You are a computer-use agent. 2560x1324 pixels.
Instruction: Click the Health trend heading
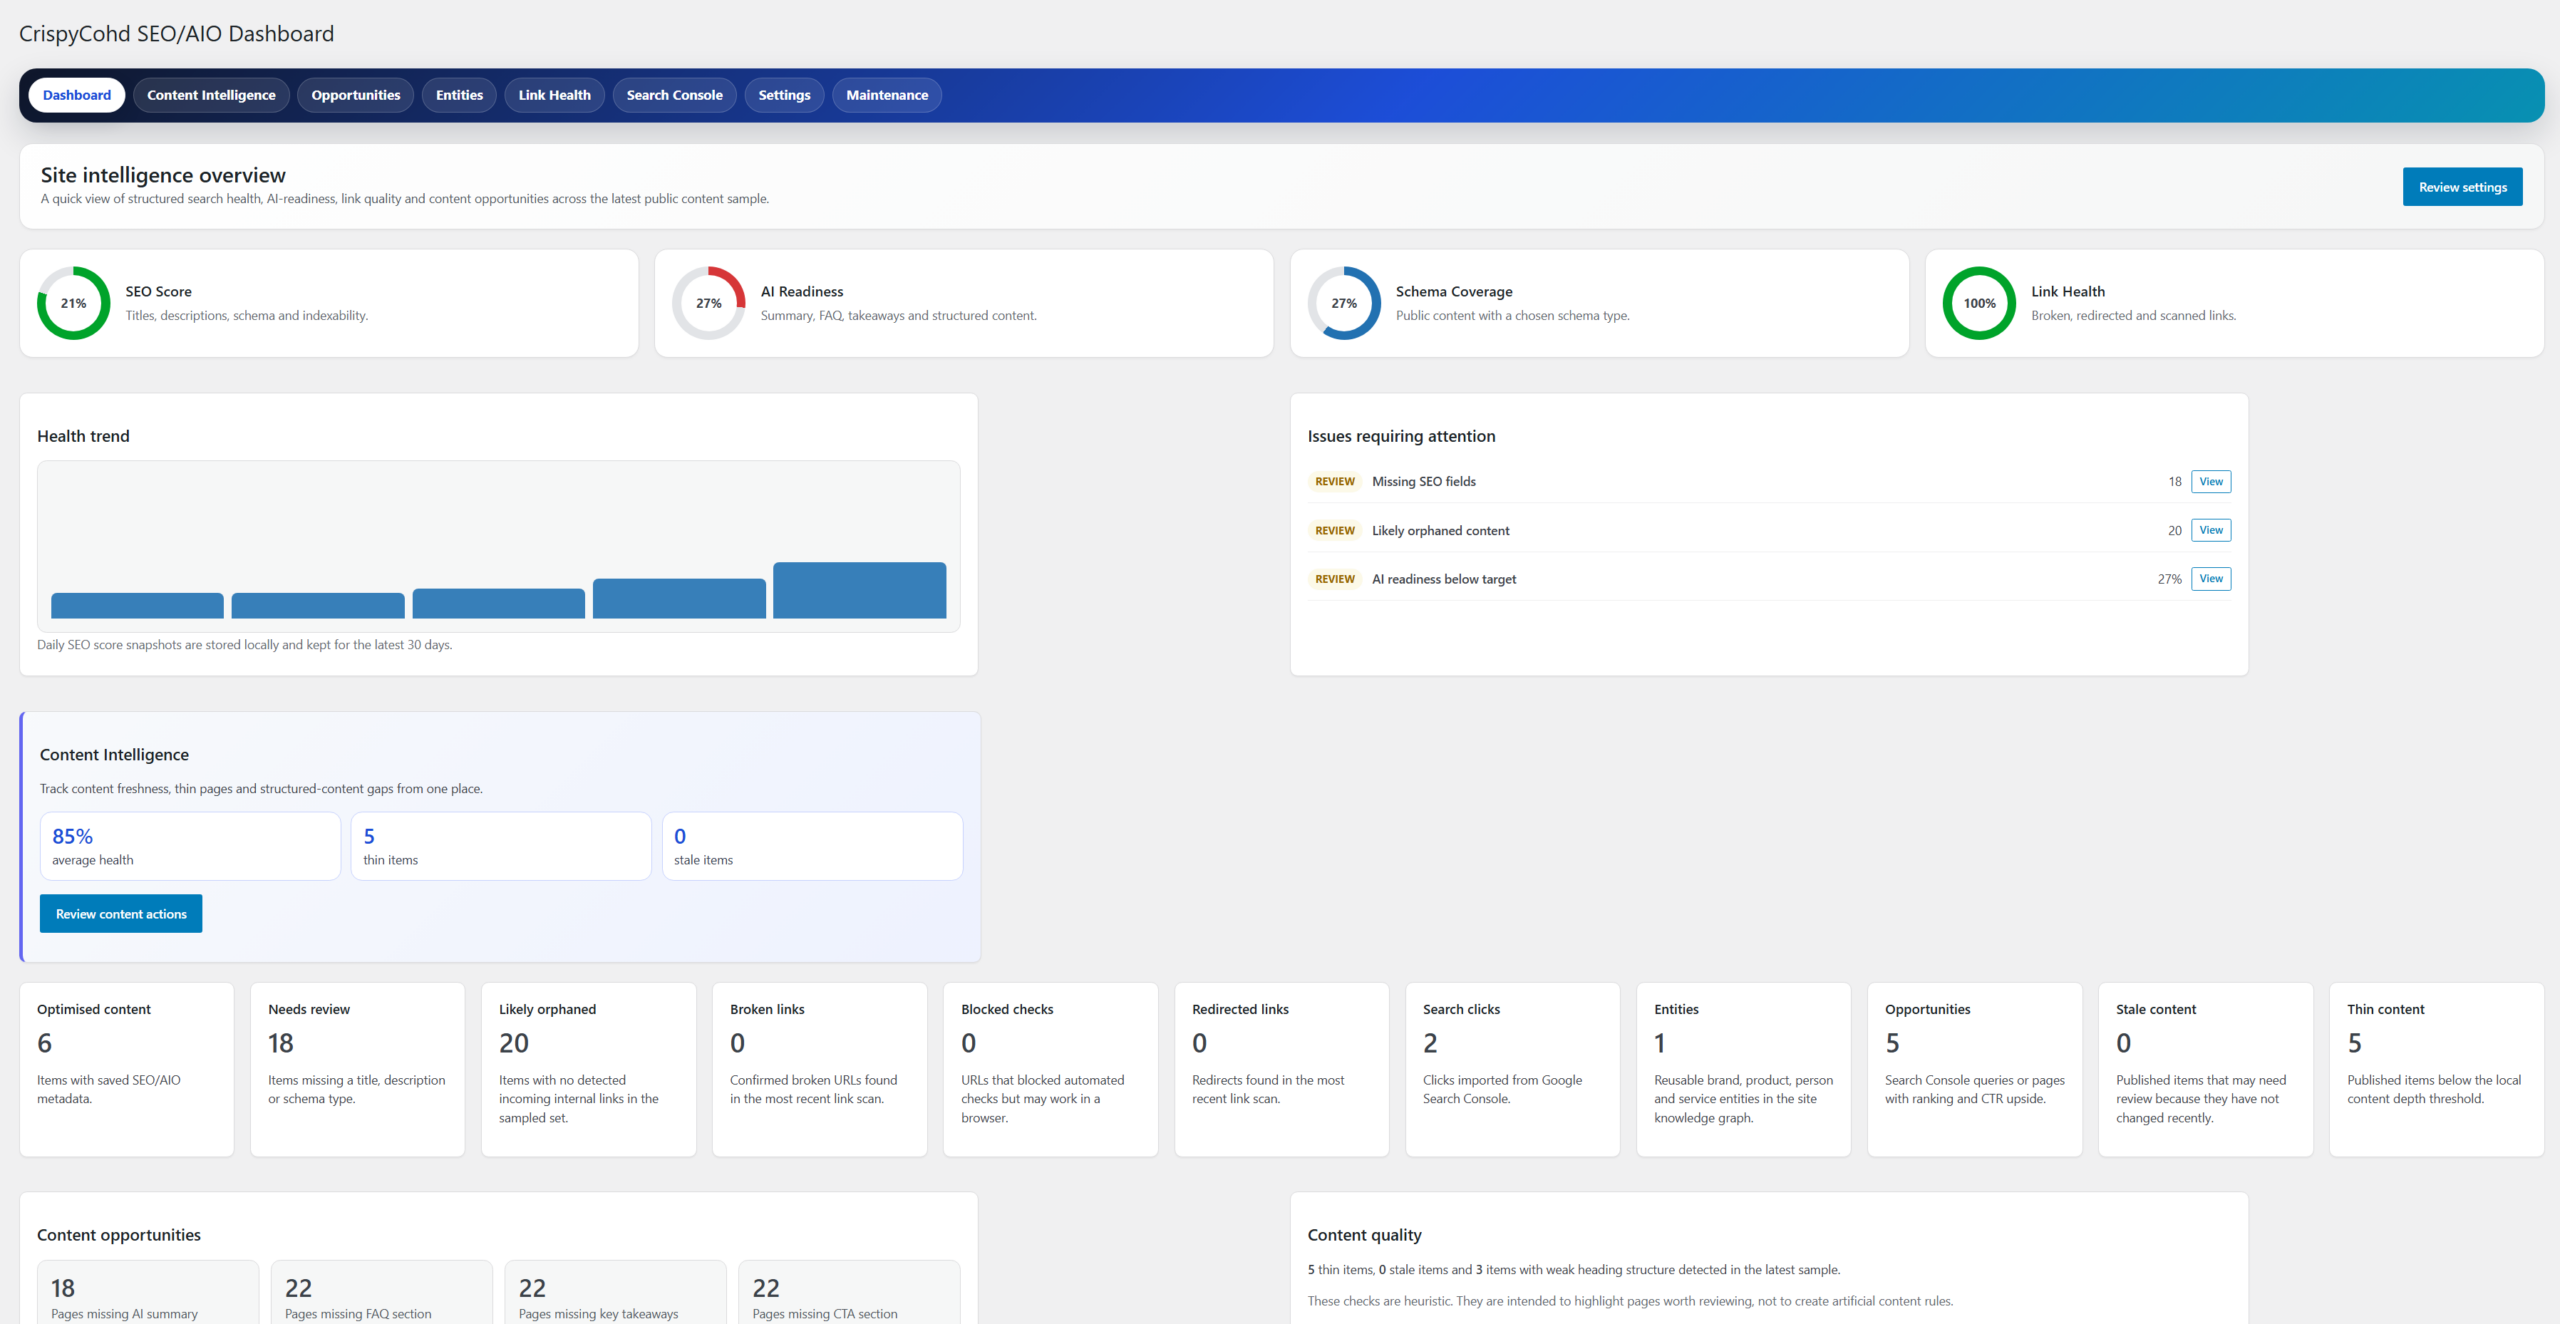[x=83, y=436]
